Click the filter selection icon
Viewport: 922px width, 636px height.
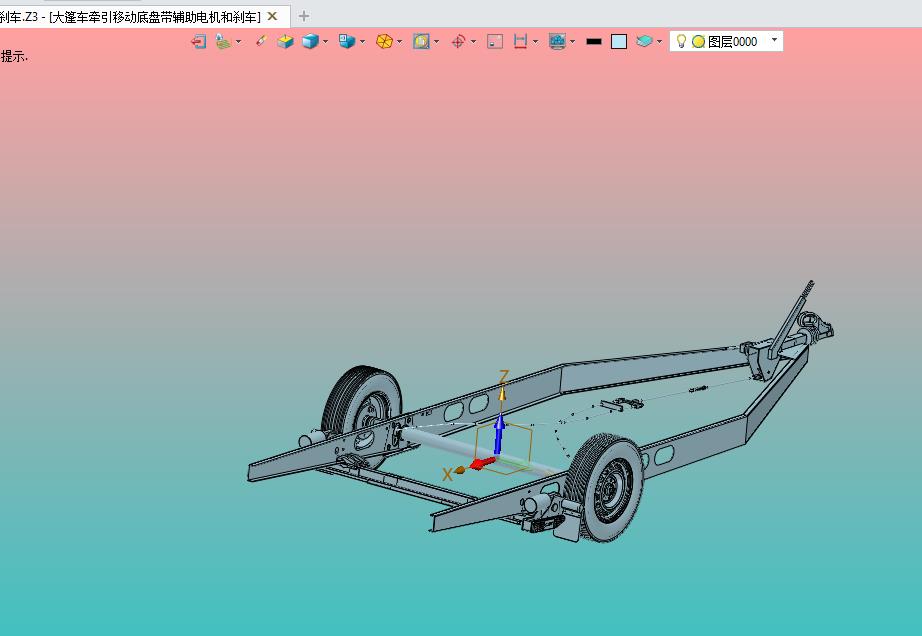[223, 41]
